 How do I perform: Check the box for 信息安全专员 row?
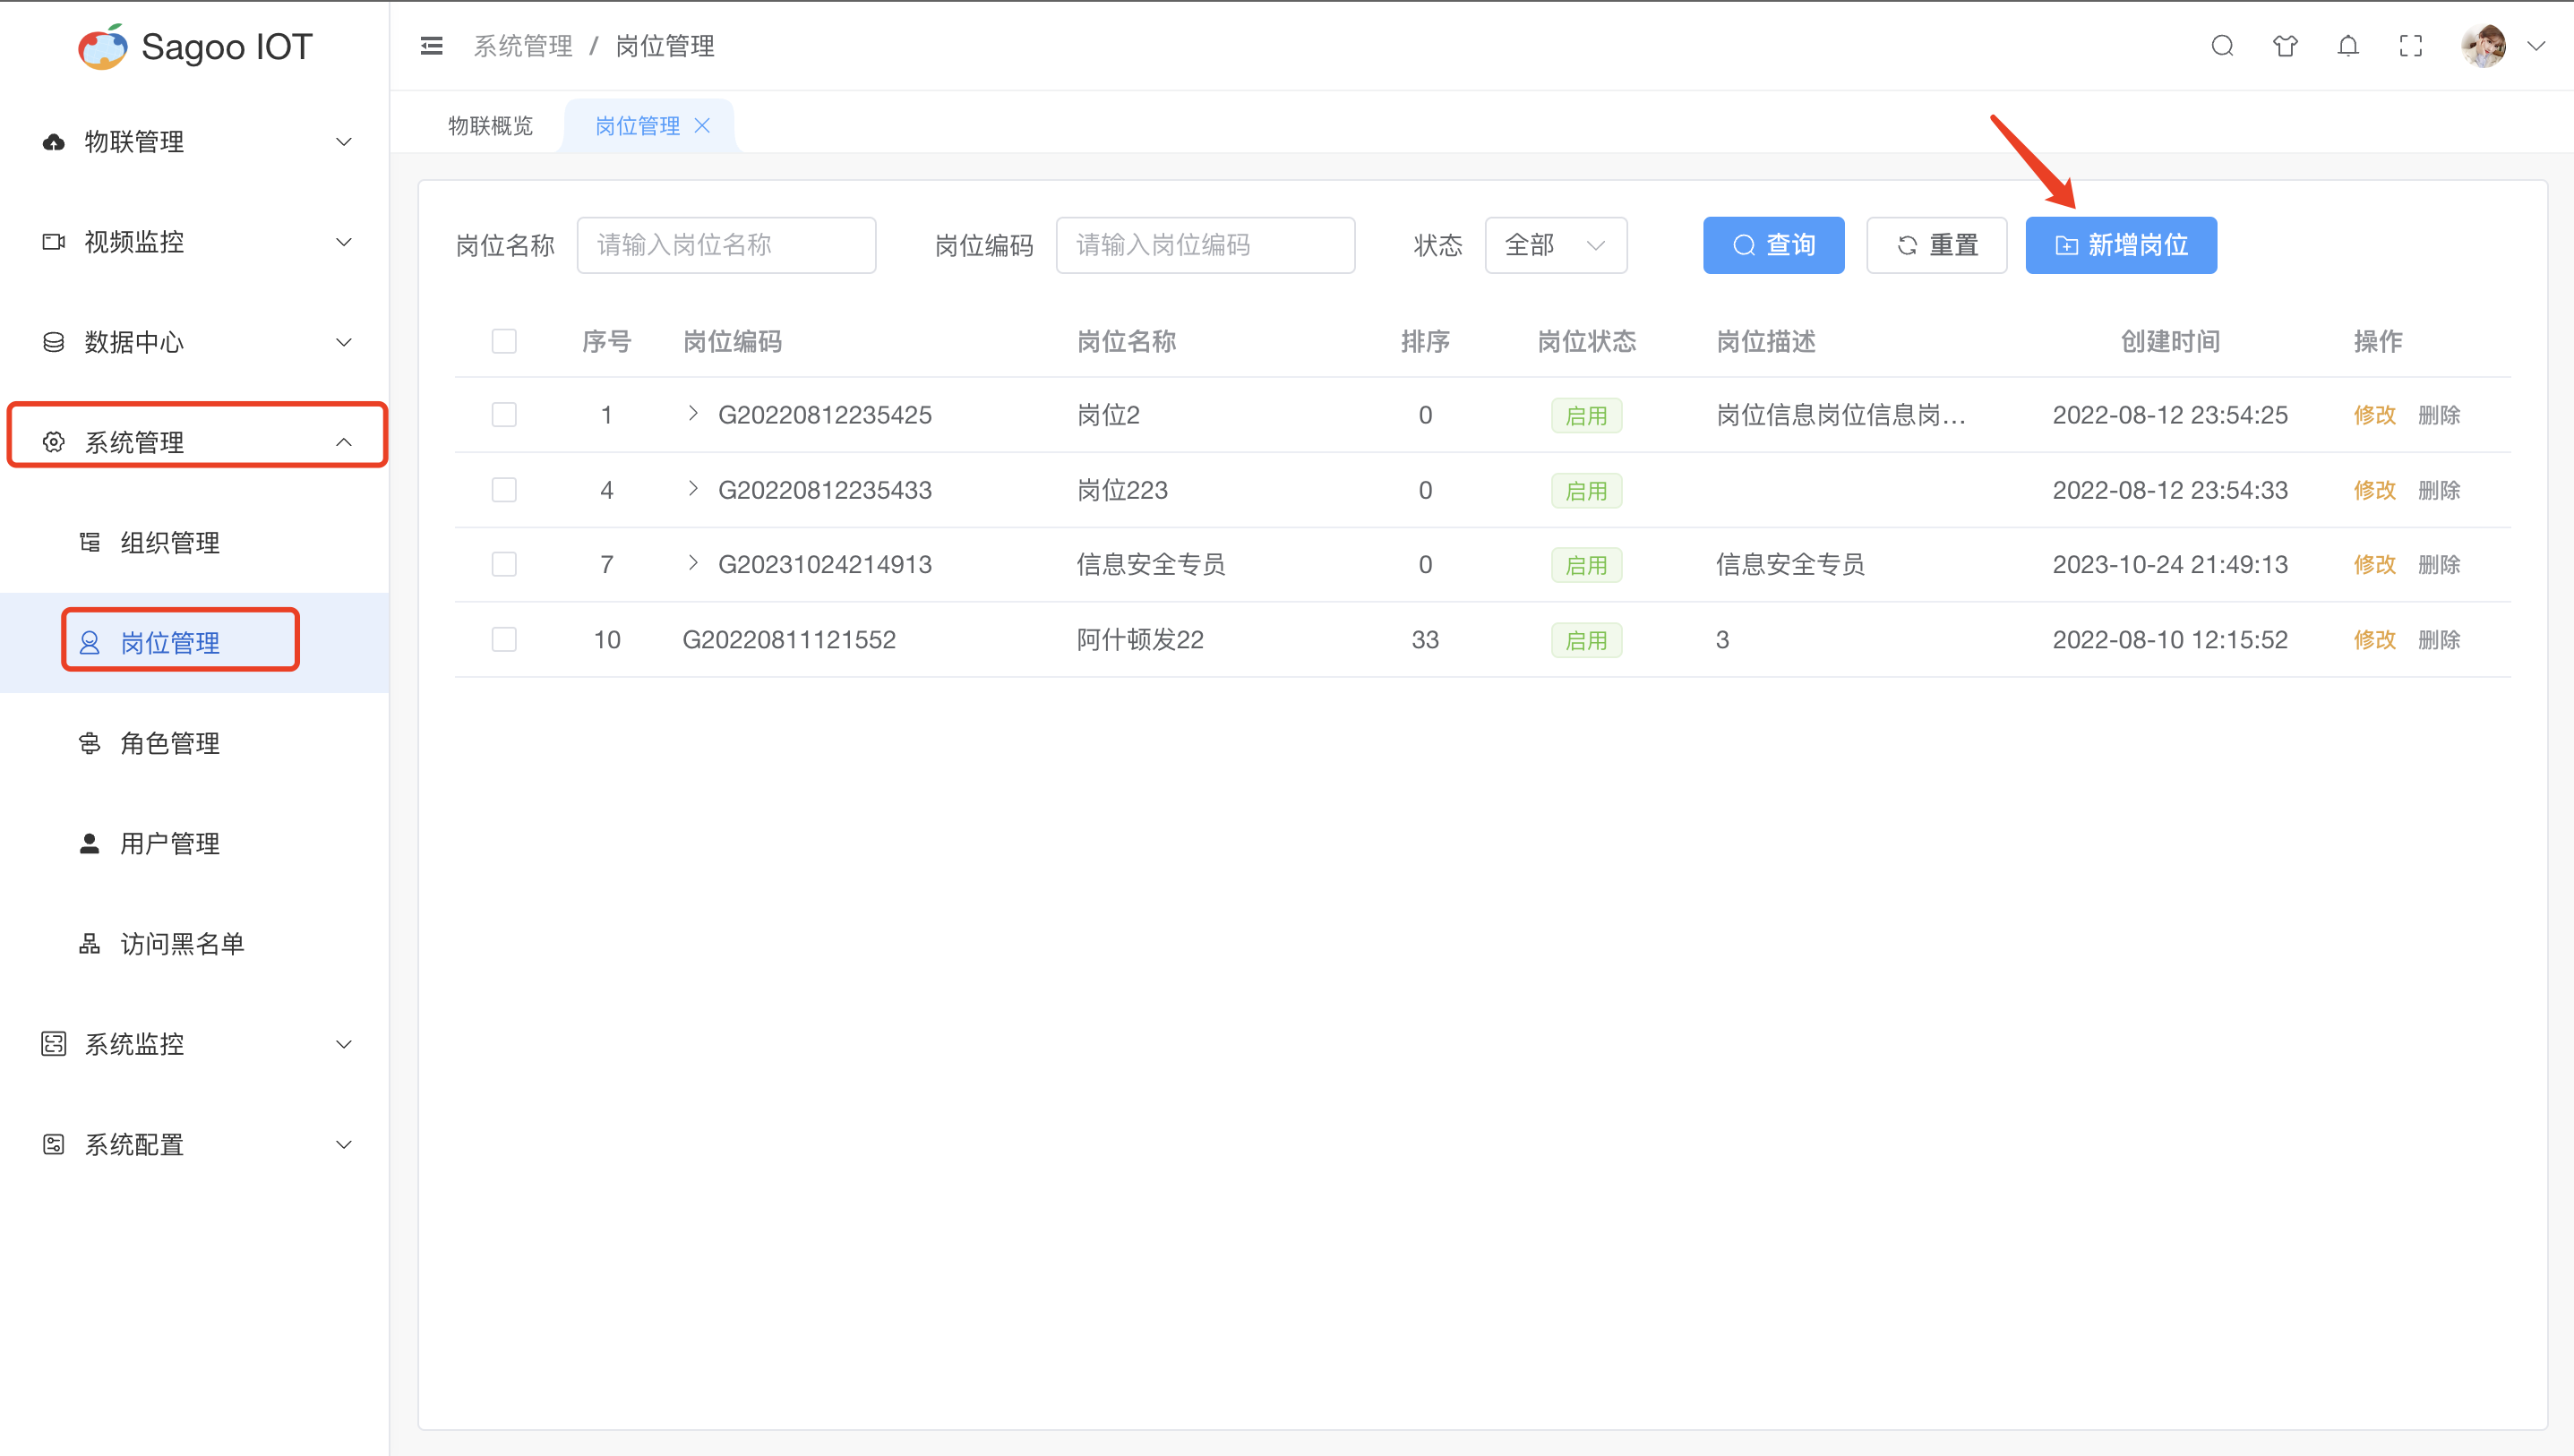(504, 564)
